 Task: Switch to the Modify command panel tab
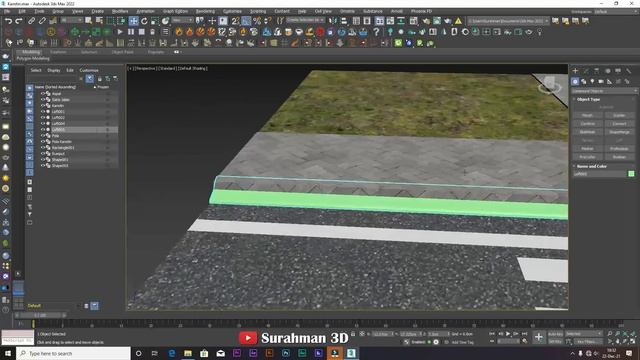coord(586,71)
